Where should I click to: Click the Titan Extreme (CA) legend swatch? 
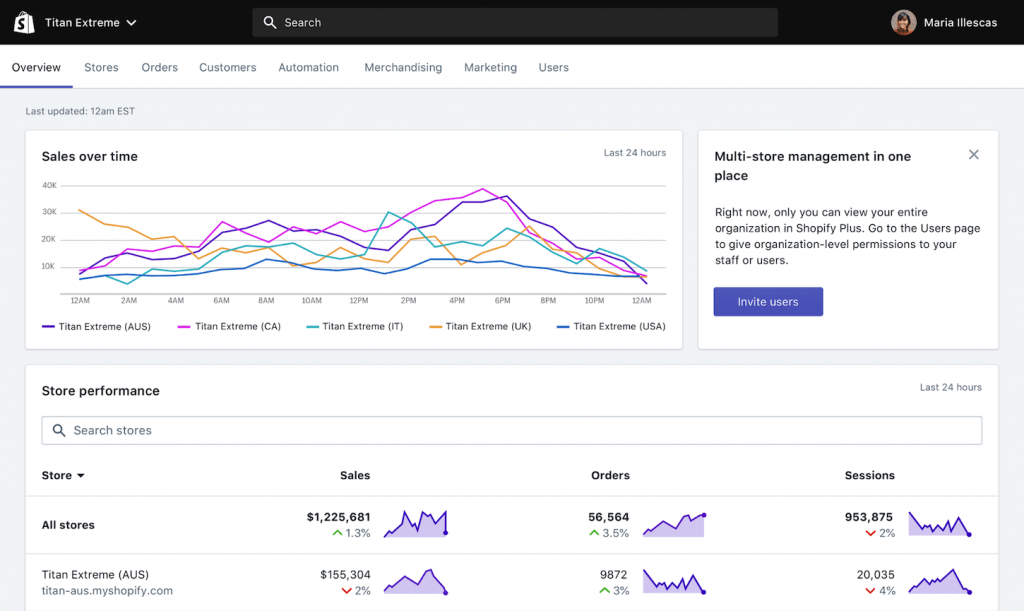tap(184, 326)
